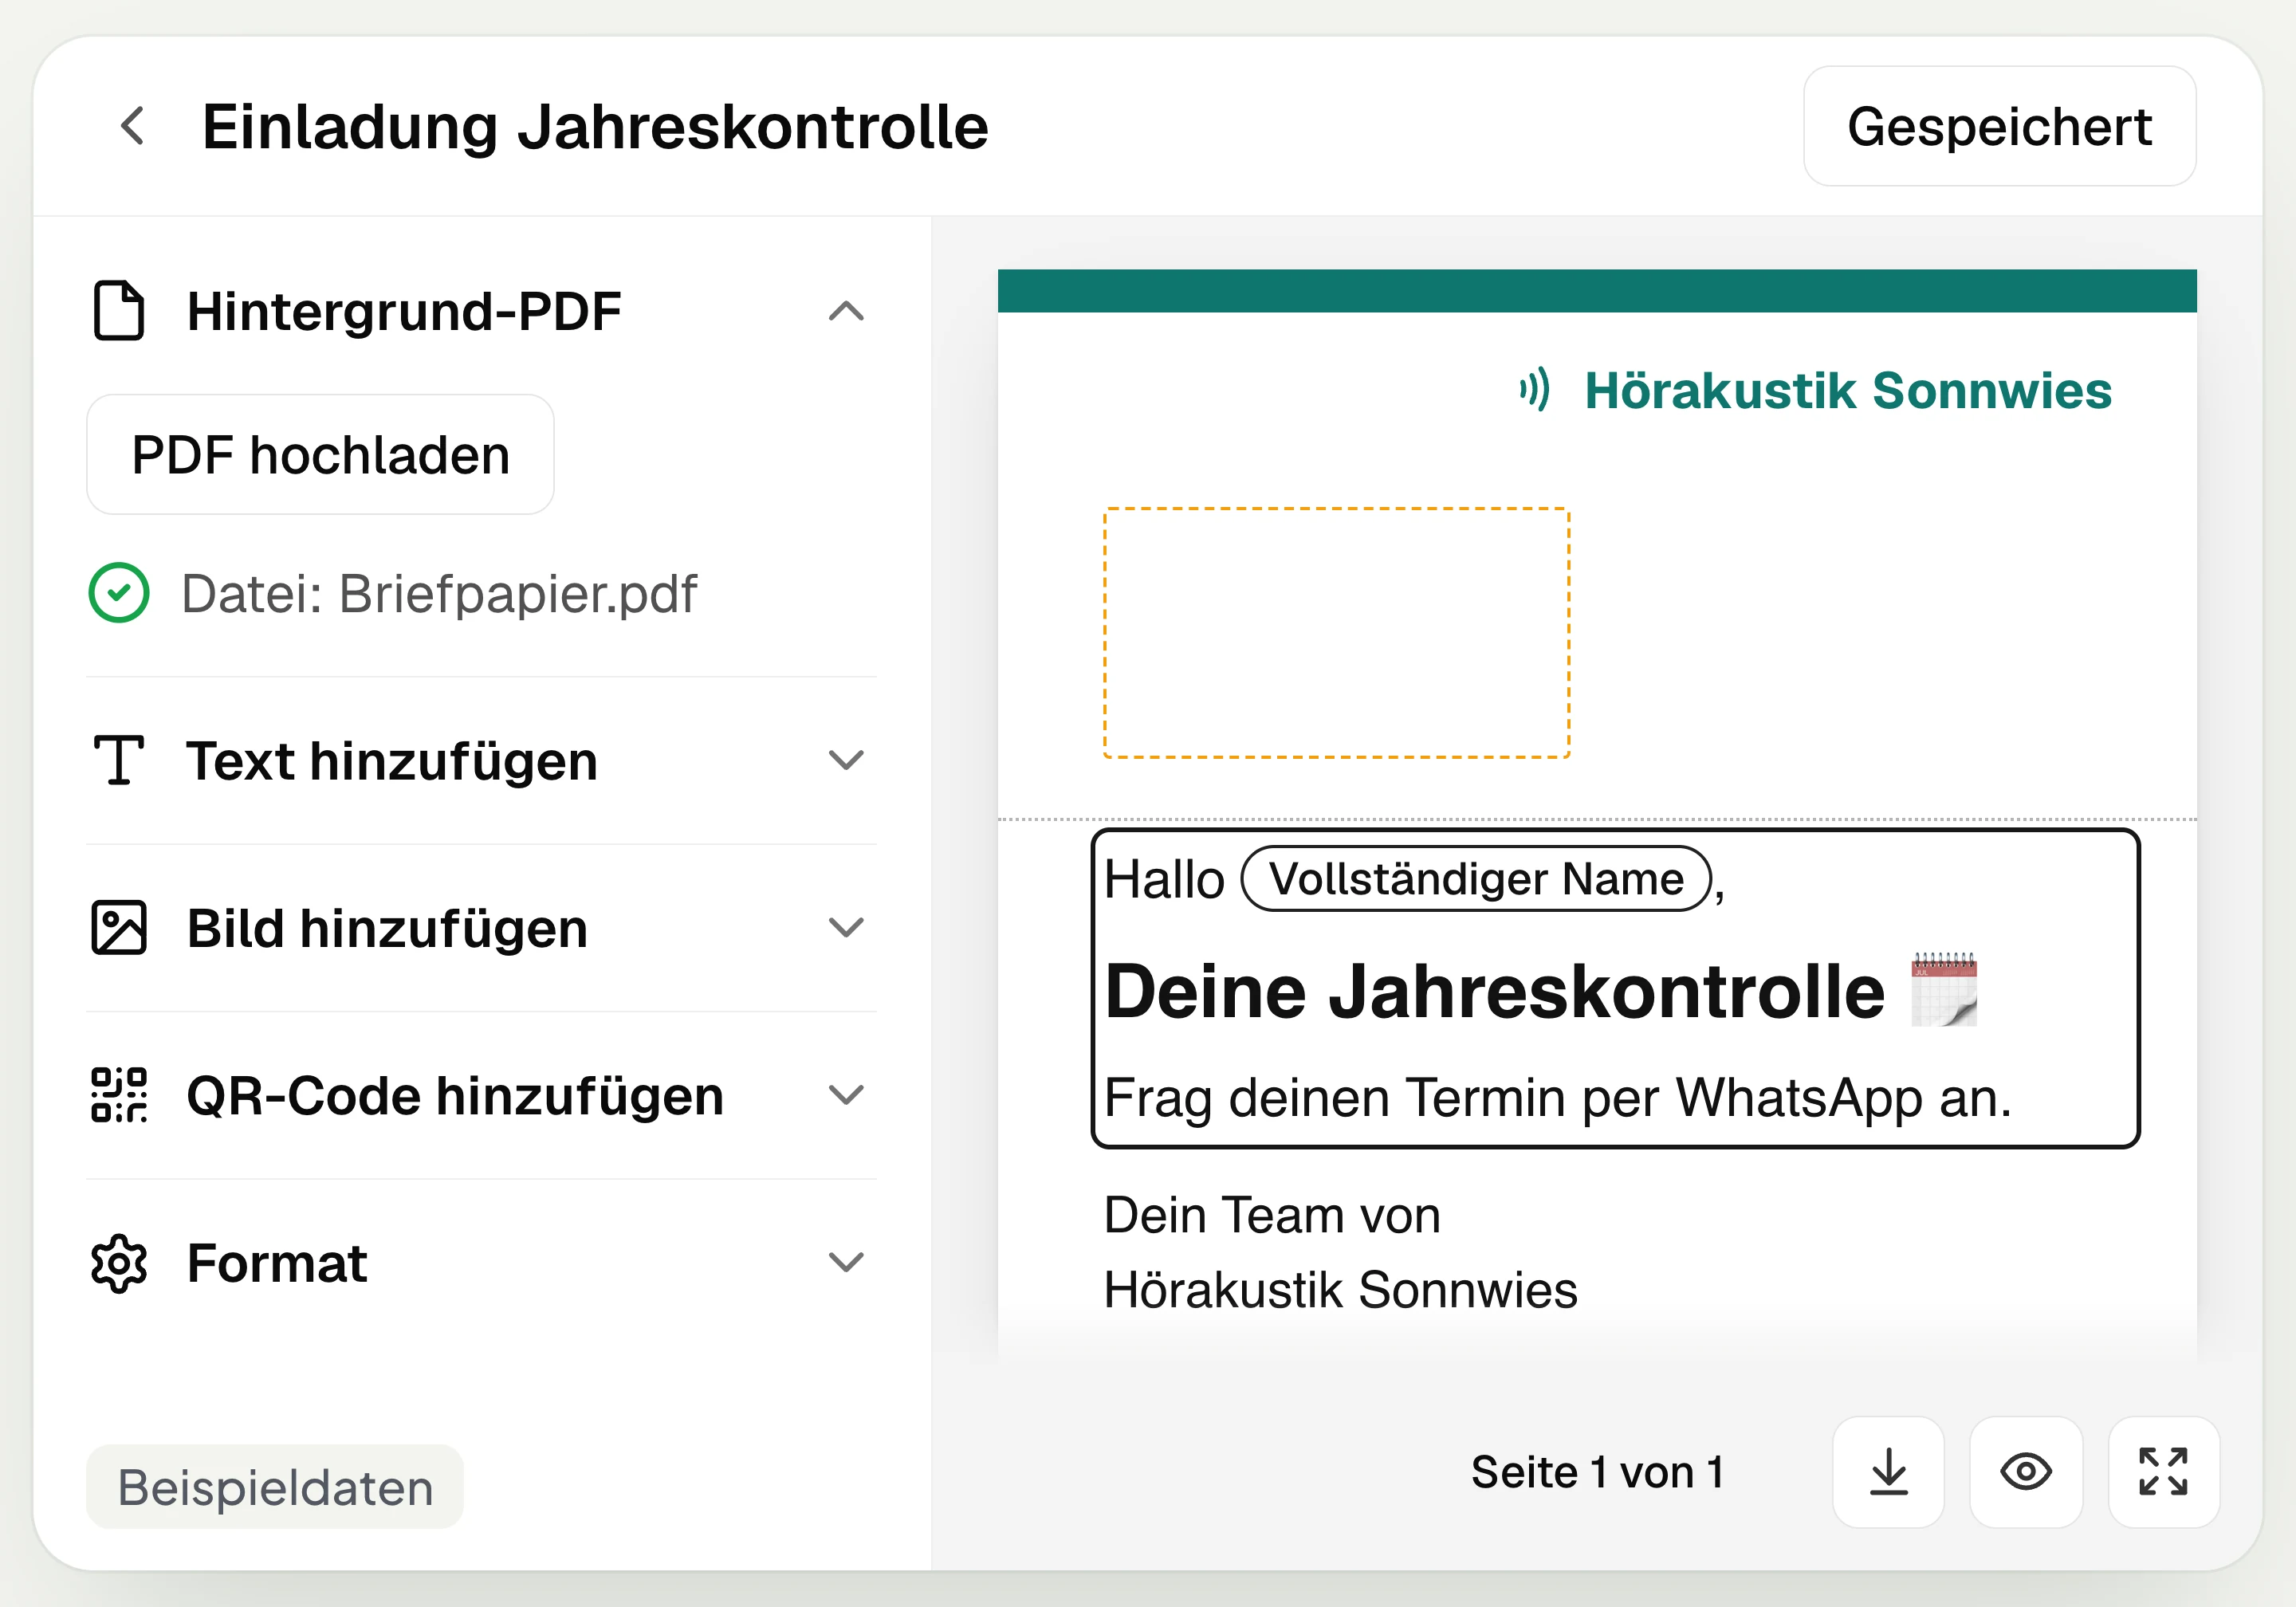Go back using the left arrow
Viewport: 2296px width, 1607px height.
(132, 126)
